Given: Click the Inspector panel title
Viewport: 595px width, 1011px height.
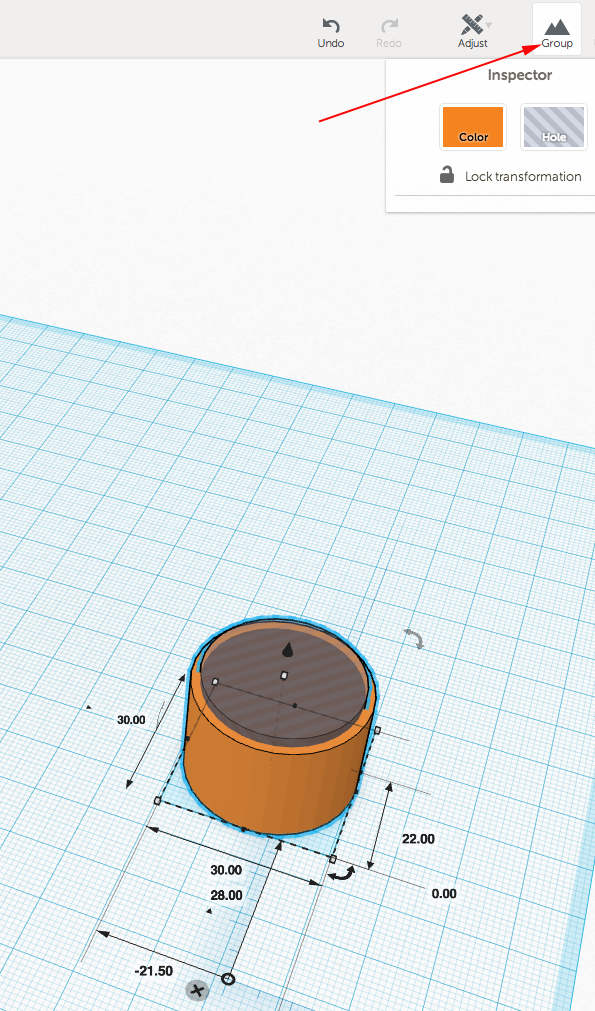Looking at the screenshot, I should click(x=520, y=75).
